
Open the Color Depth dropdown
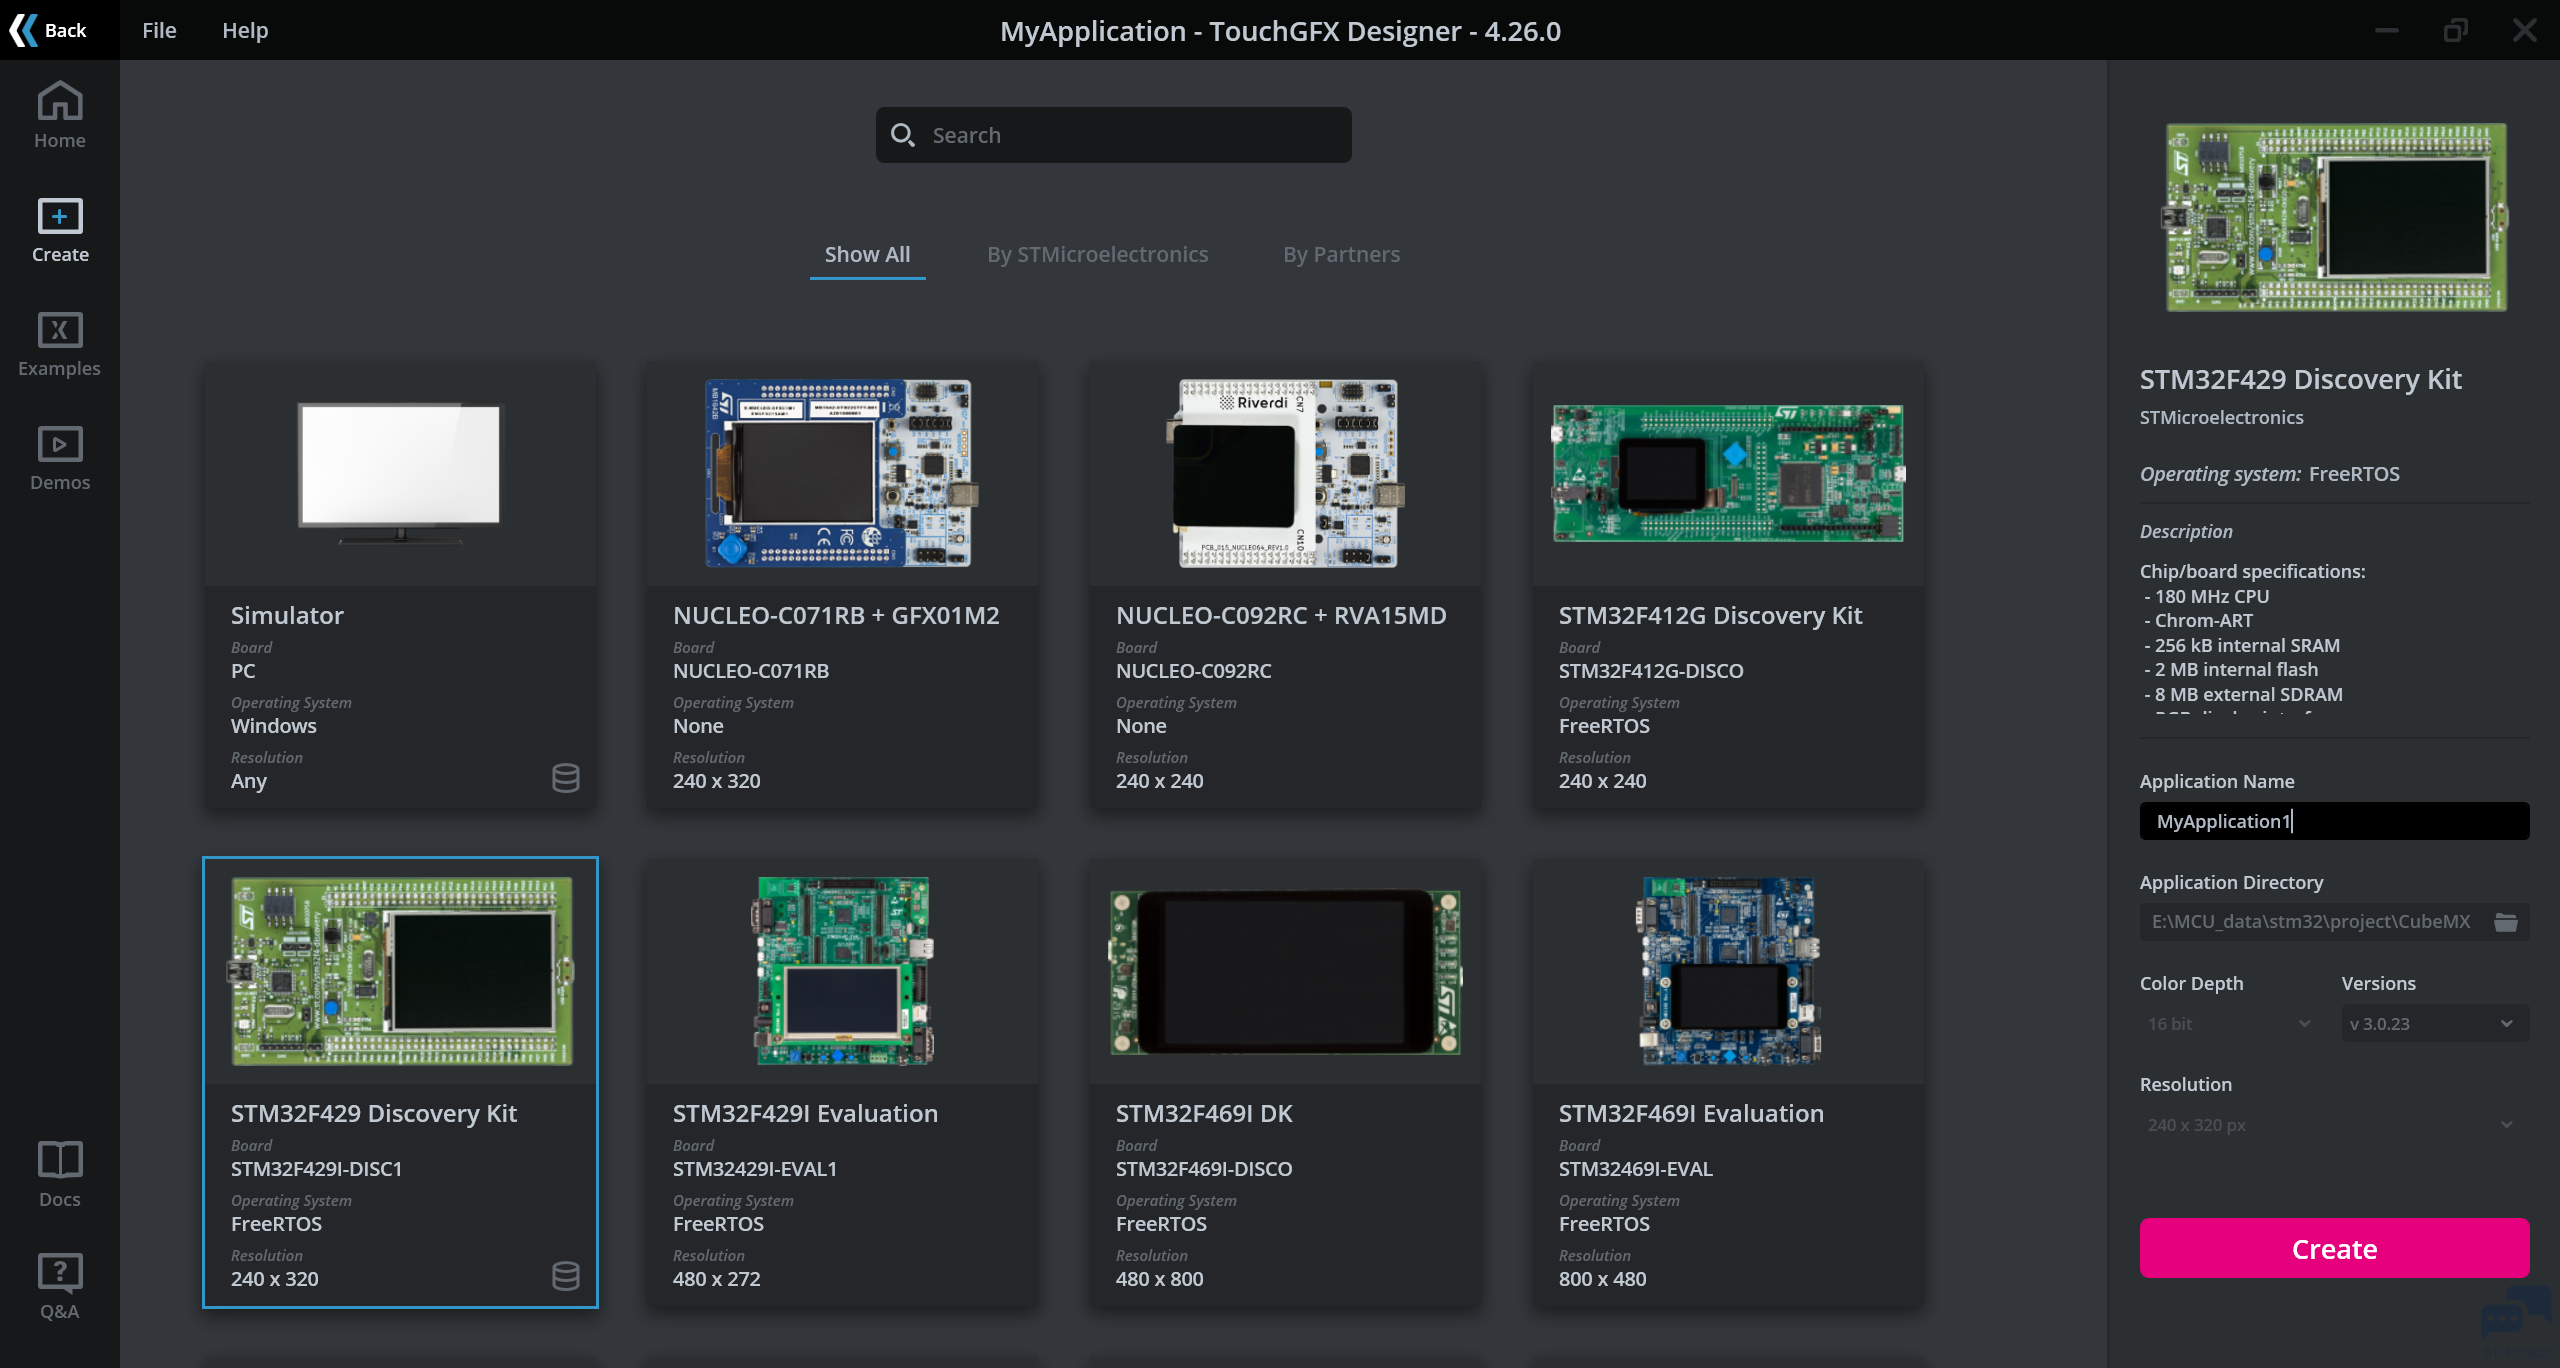(x=2228, y=1024)
